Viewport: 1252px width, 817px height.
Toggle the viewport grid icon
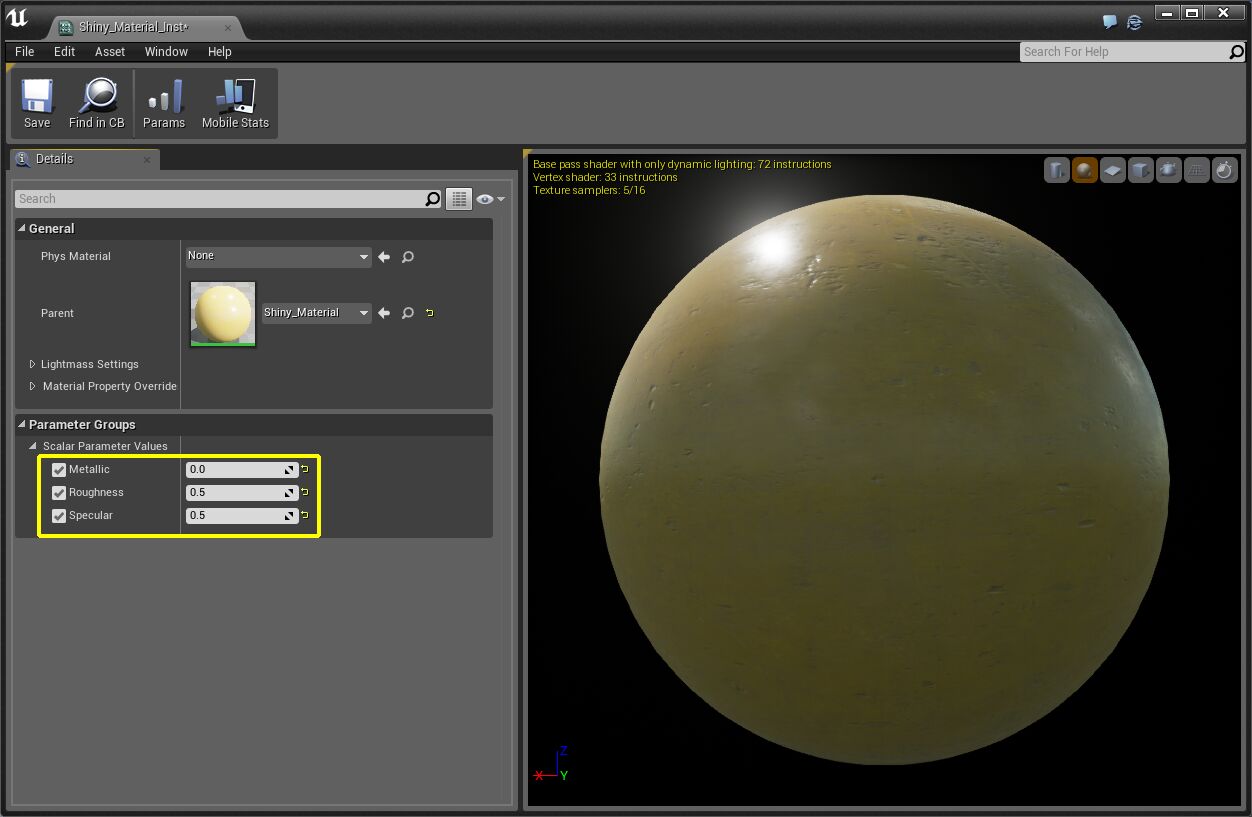tap(1197, 171)
